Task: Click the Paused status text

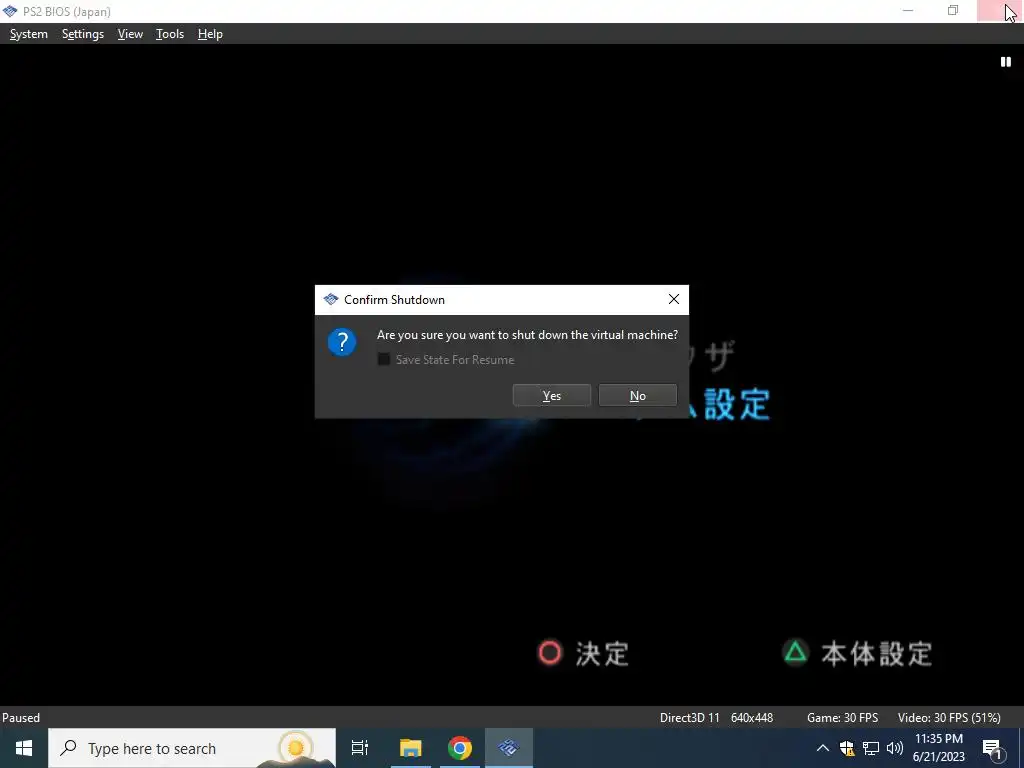Action: 21,718
